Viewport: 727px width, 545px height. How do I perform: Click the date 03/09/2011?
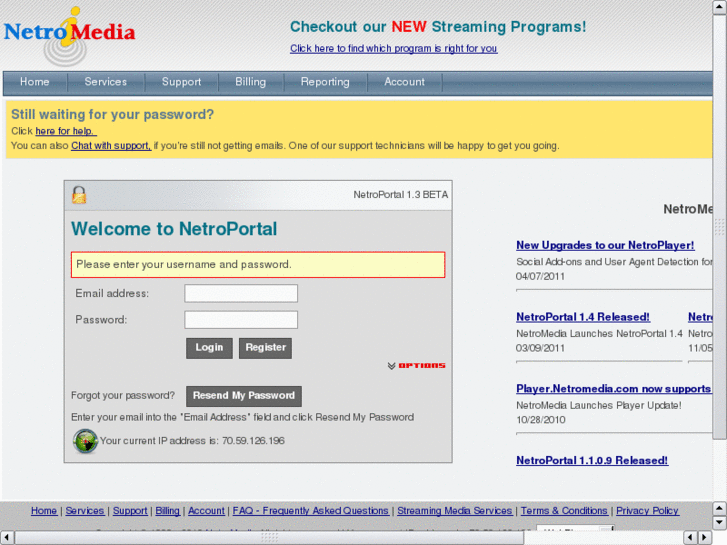pyautogui.click(x=541, y=348)
